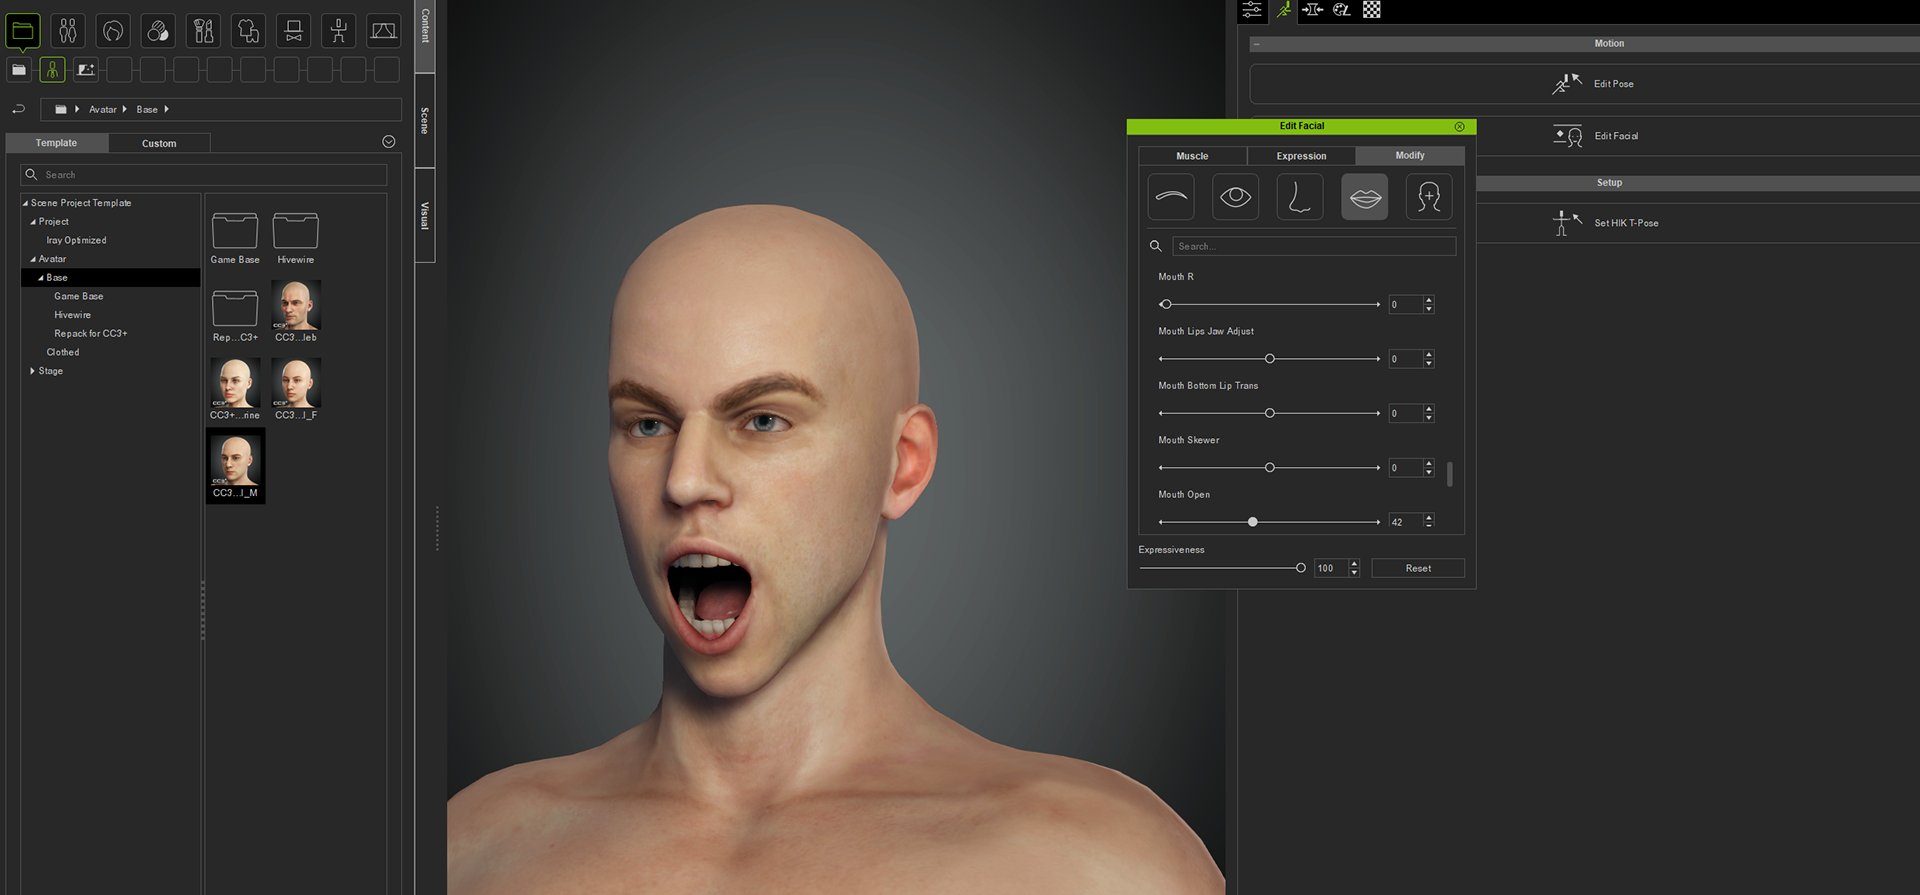Collapse the Base tree node

click(41, 278)
